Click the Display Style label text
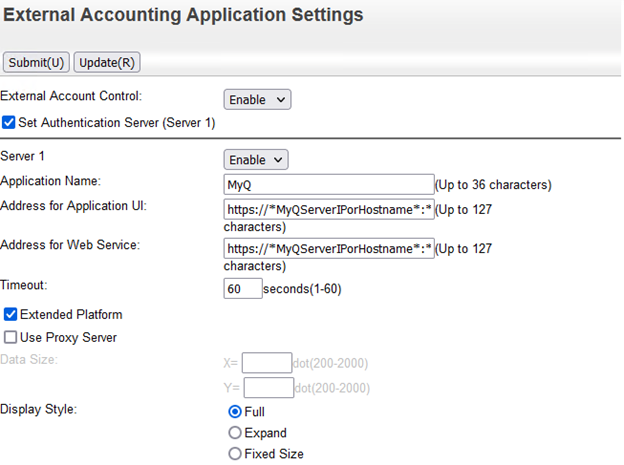This screenshot has height=465, width=624. point(37,410)
